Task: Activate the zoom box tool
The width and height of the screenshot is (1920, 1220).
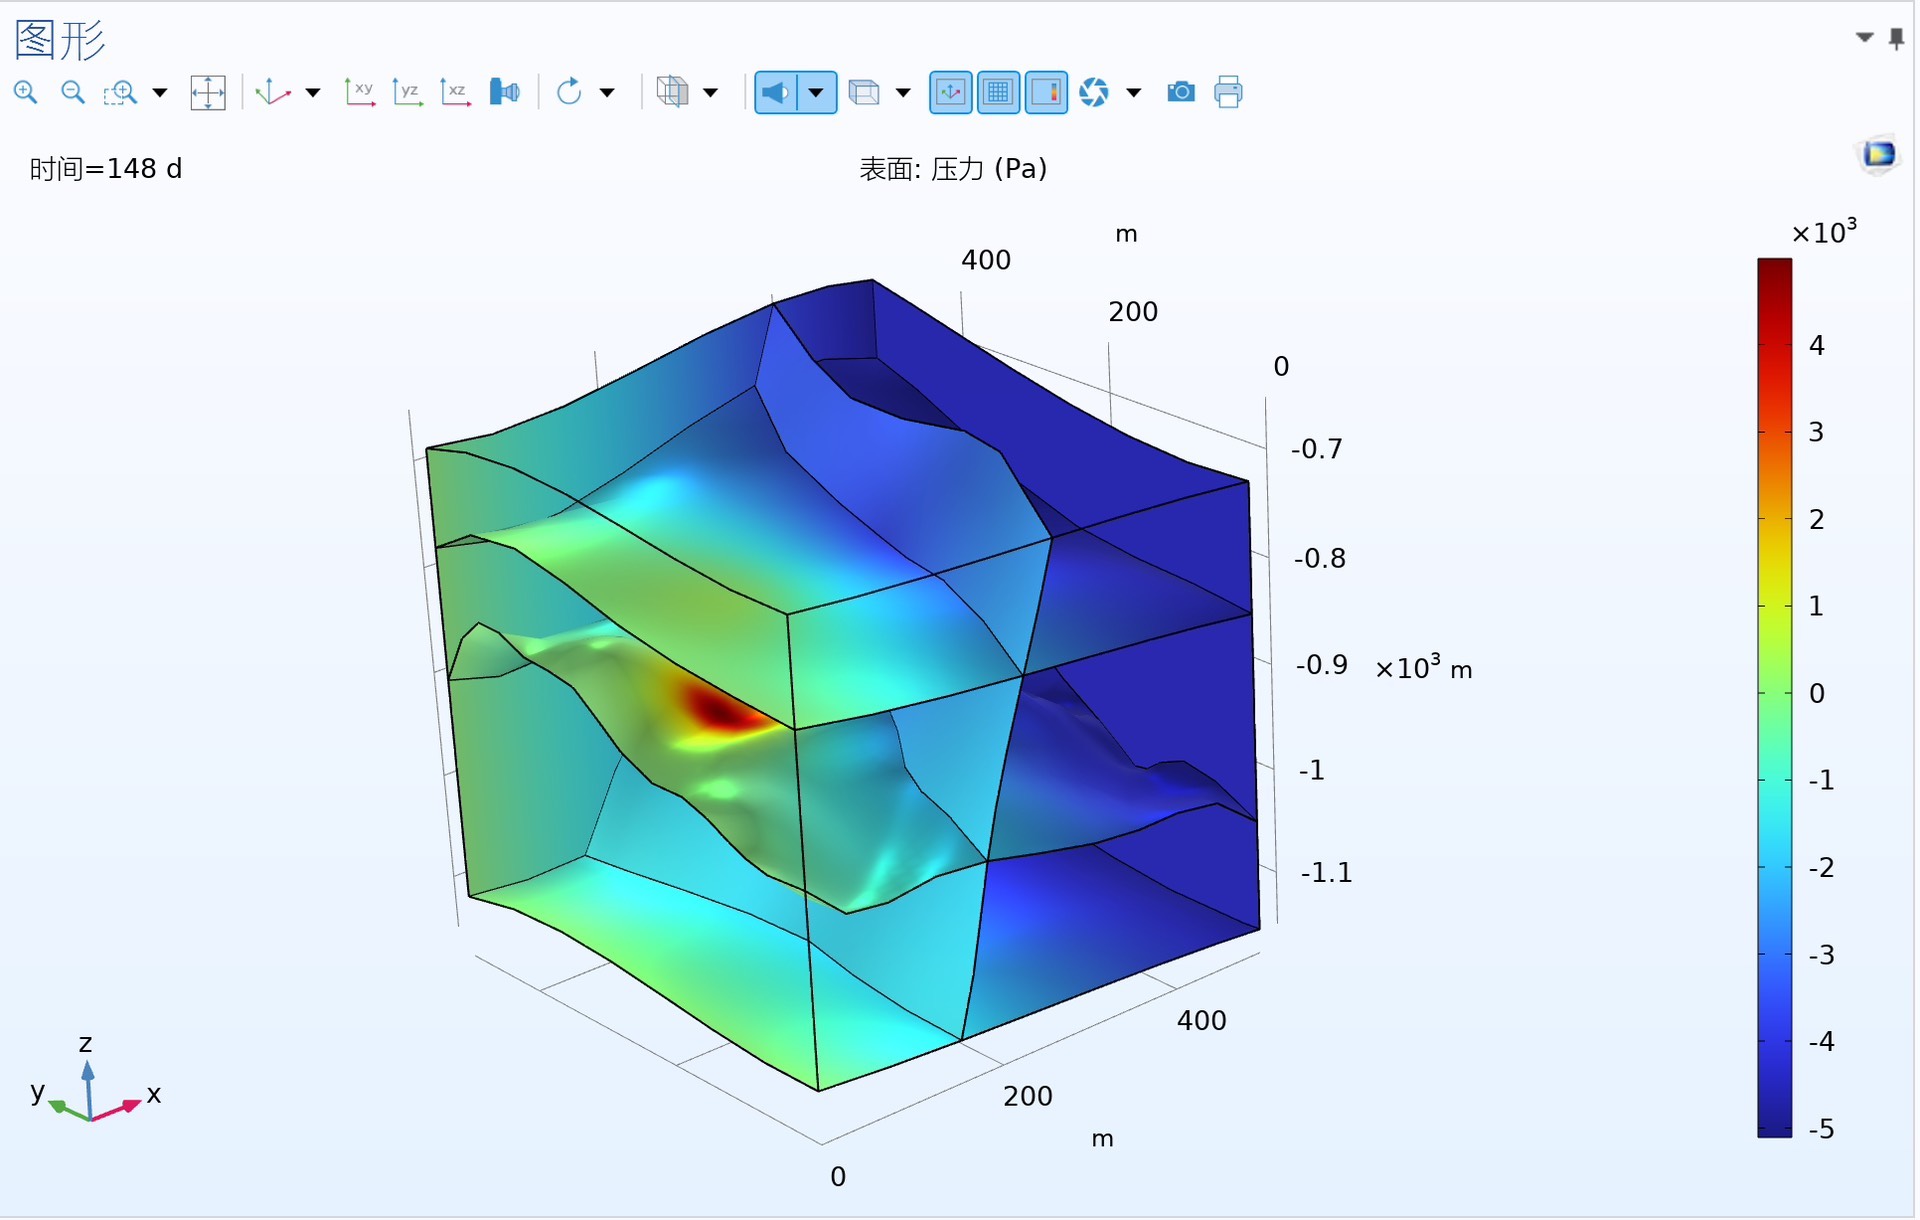Action: (x=120, y=93)
